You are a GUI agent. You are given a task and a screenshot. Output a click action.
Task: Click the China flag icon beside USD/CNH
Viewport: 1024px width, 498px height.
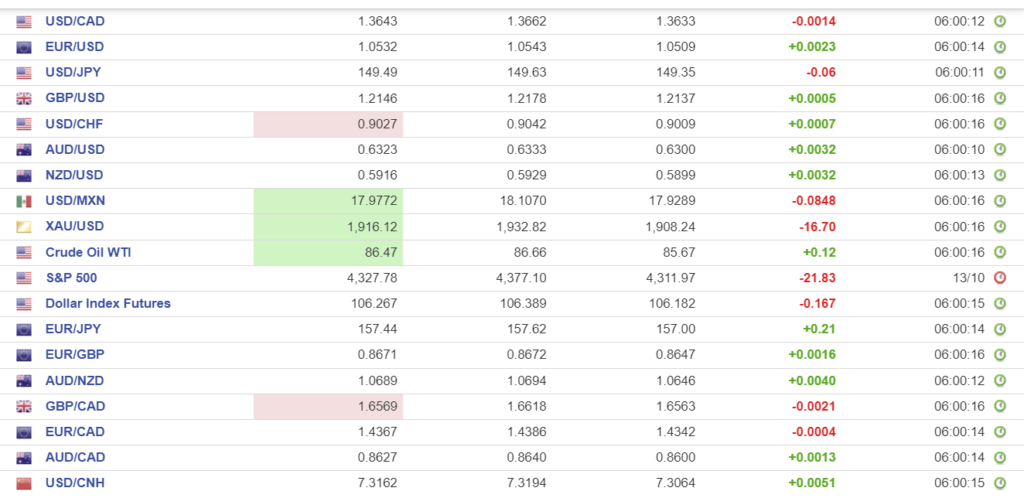24,484
